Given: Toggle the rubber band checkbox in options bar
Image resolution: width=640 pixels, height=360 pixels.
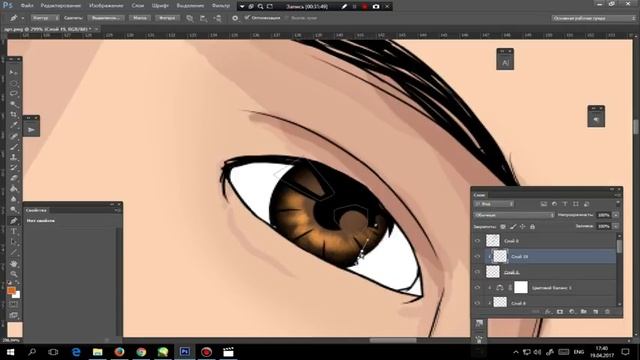Looking at the screenshot, I should [287, 18].
